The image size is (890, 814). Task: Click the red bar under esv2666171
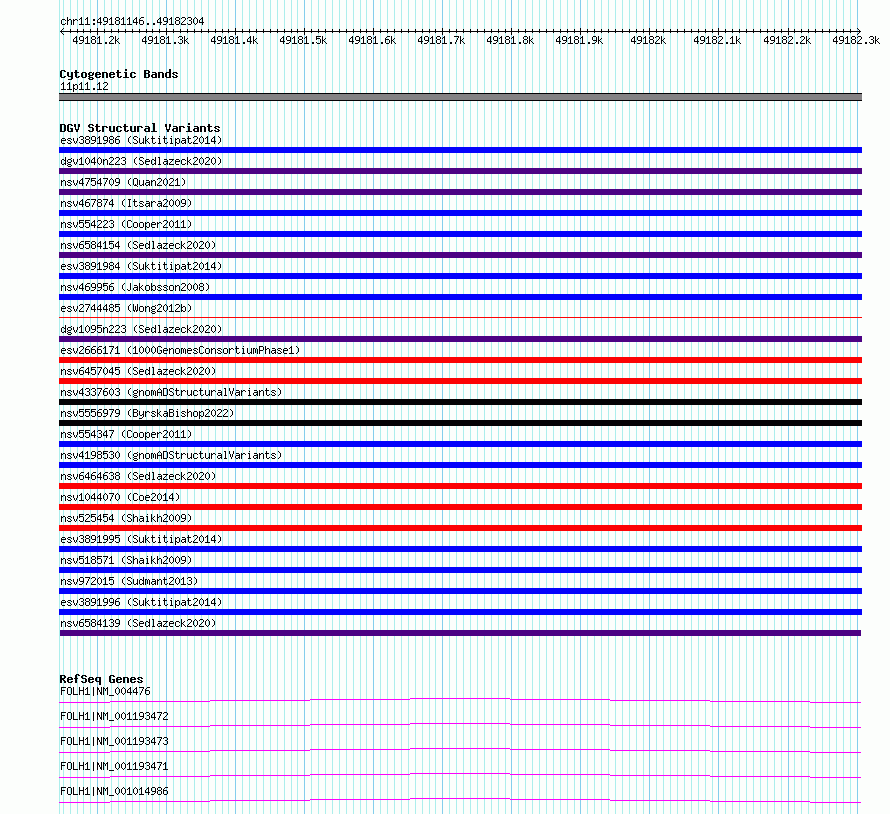coord(460,360)
